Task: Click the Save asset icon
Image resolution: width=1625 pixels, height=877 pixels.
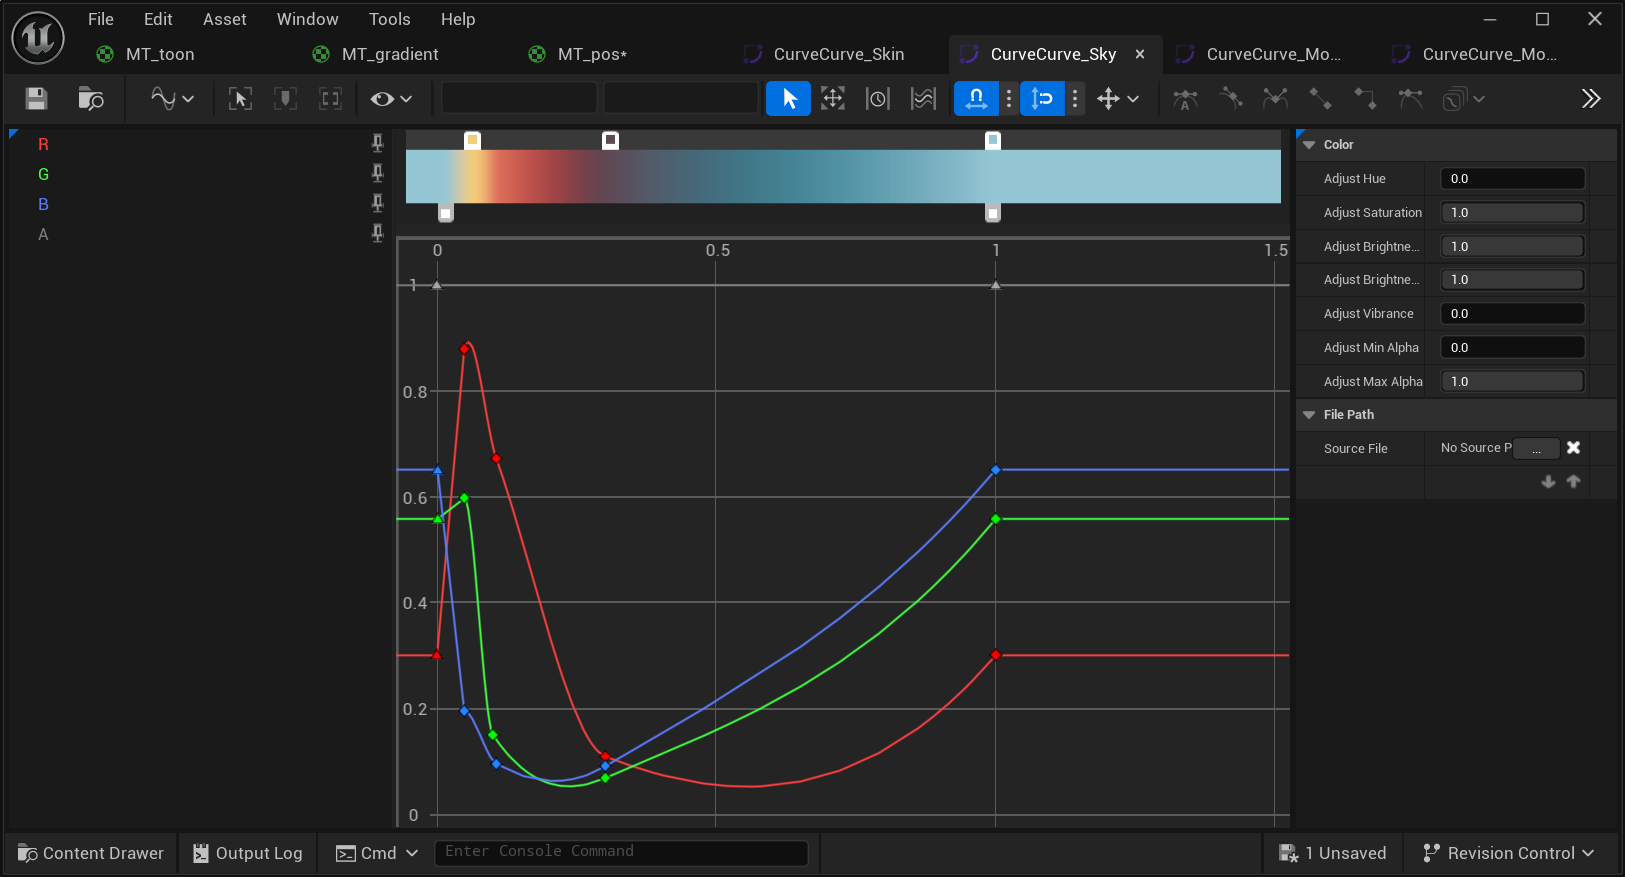Action: tap(37, 98)
